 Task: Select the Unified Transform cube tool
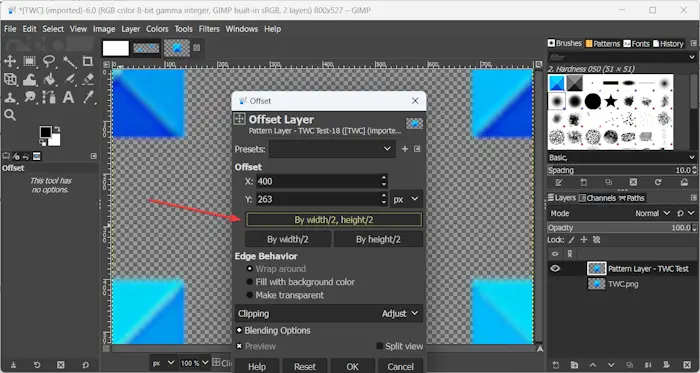10,79
